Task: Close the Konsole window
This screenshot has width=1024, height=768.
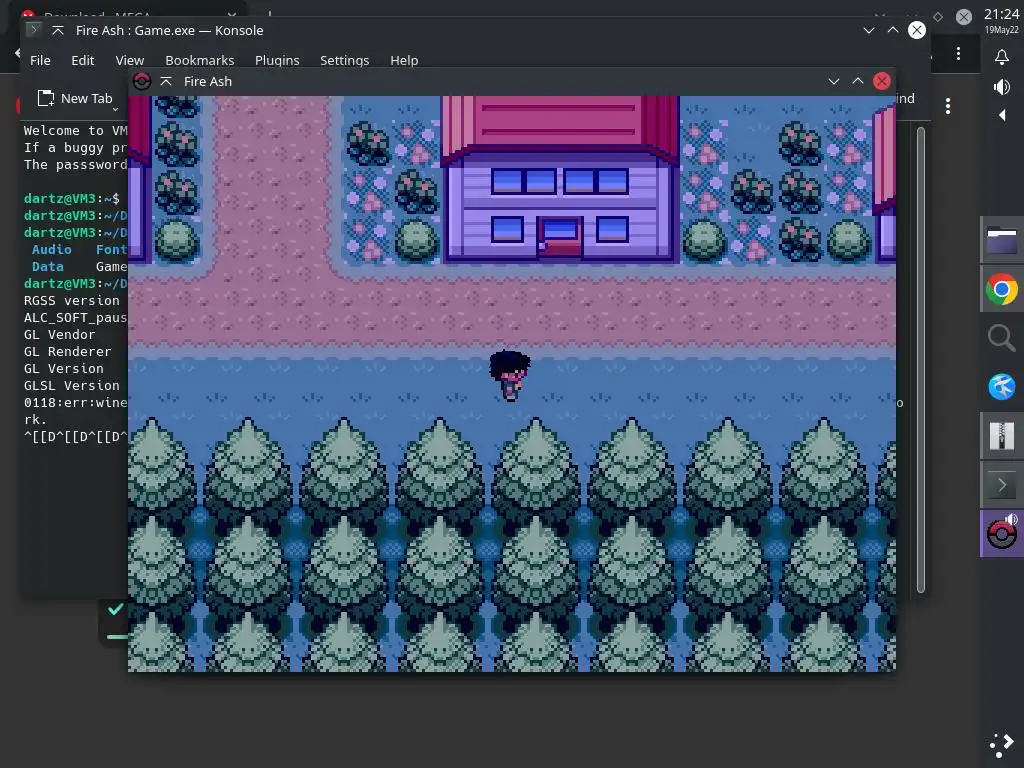Action: click(x=917, y=30)
